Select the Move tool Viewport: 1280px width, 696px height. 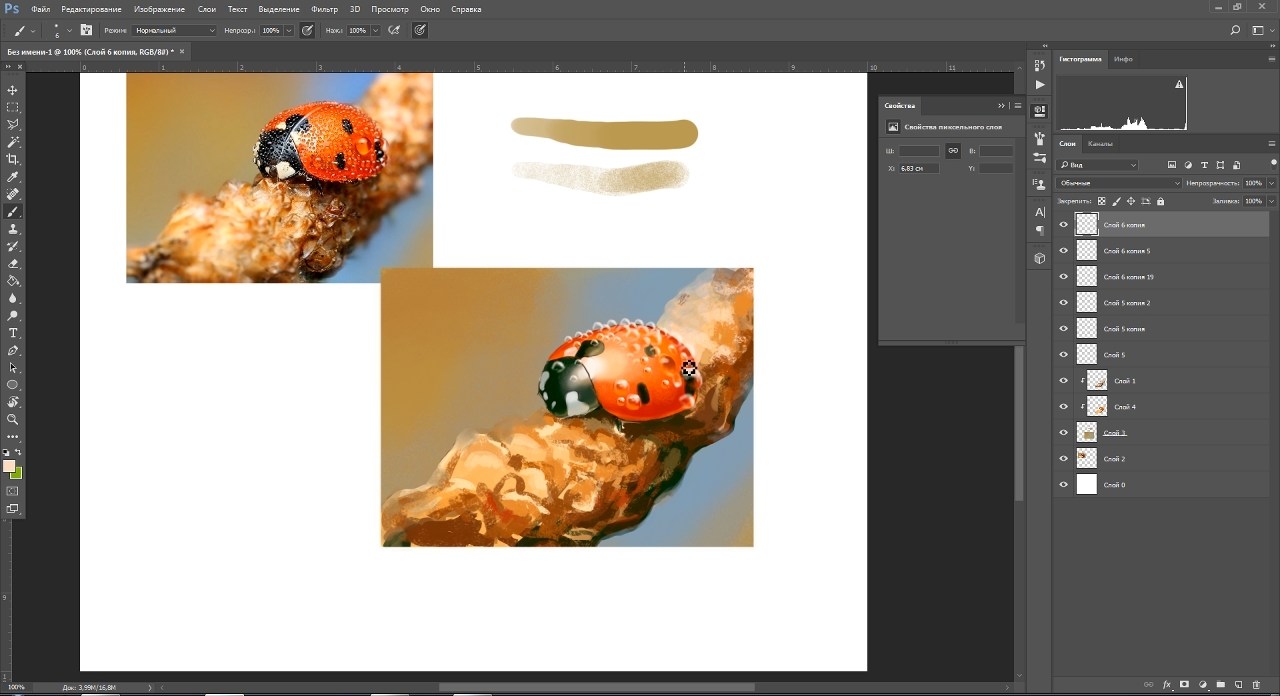[13, 90]
